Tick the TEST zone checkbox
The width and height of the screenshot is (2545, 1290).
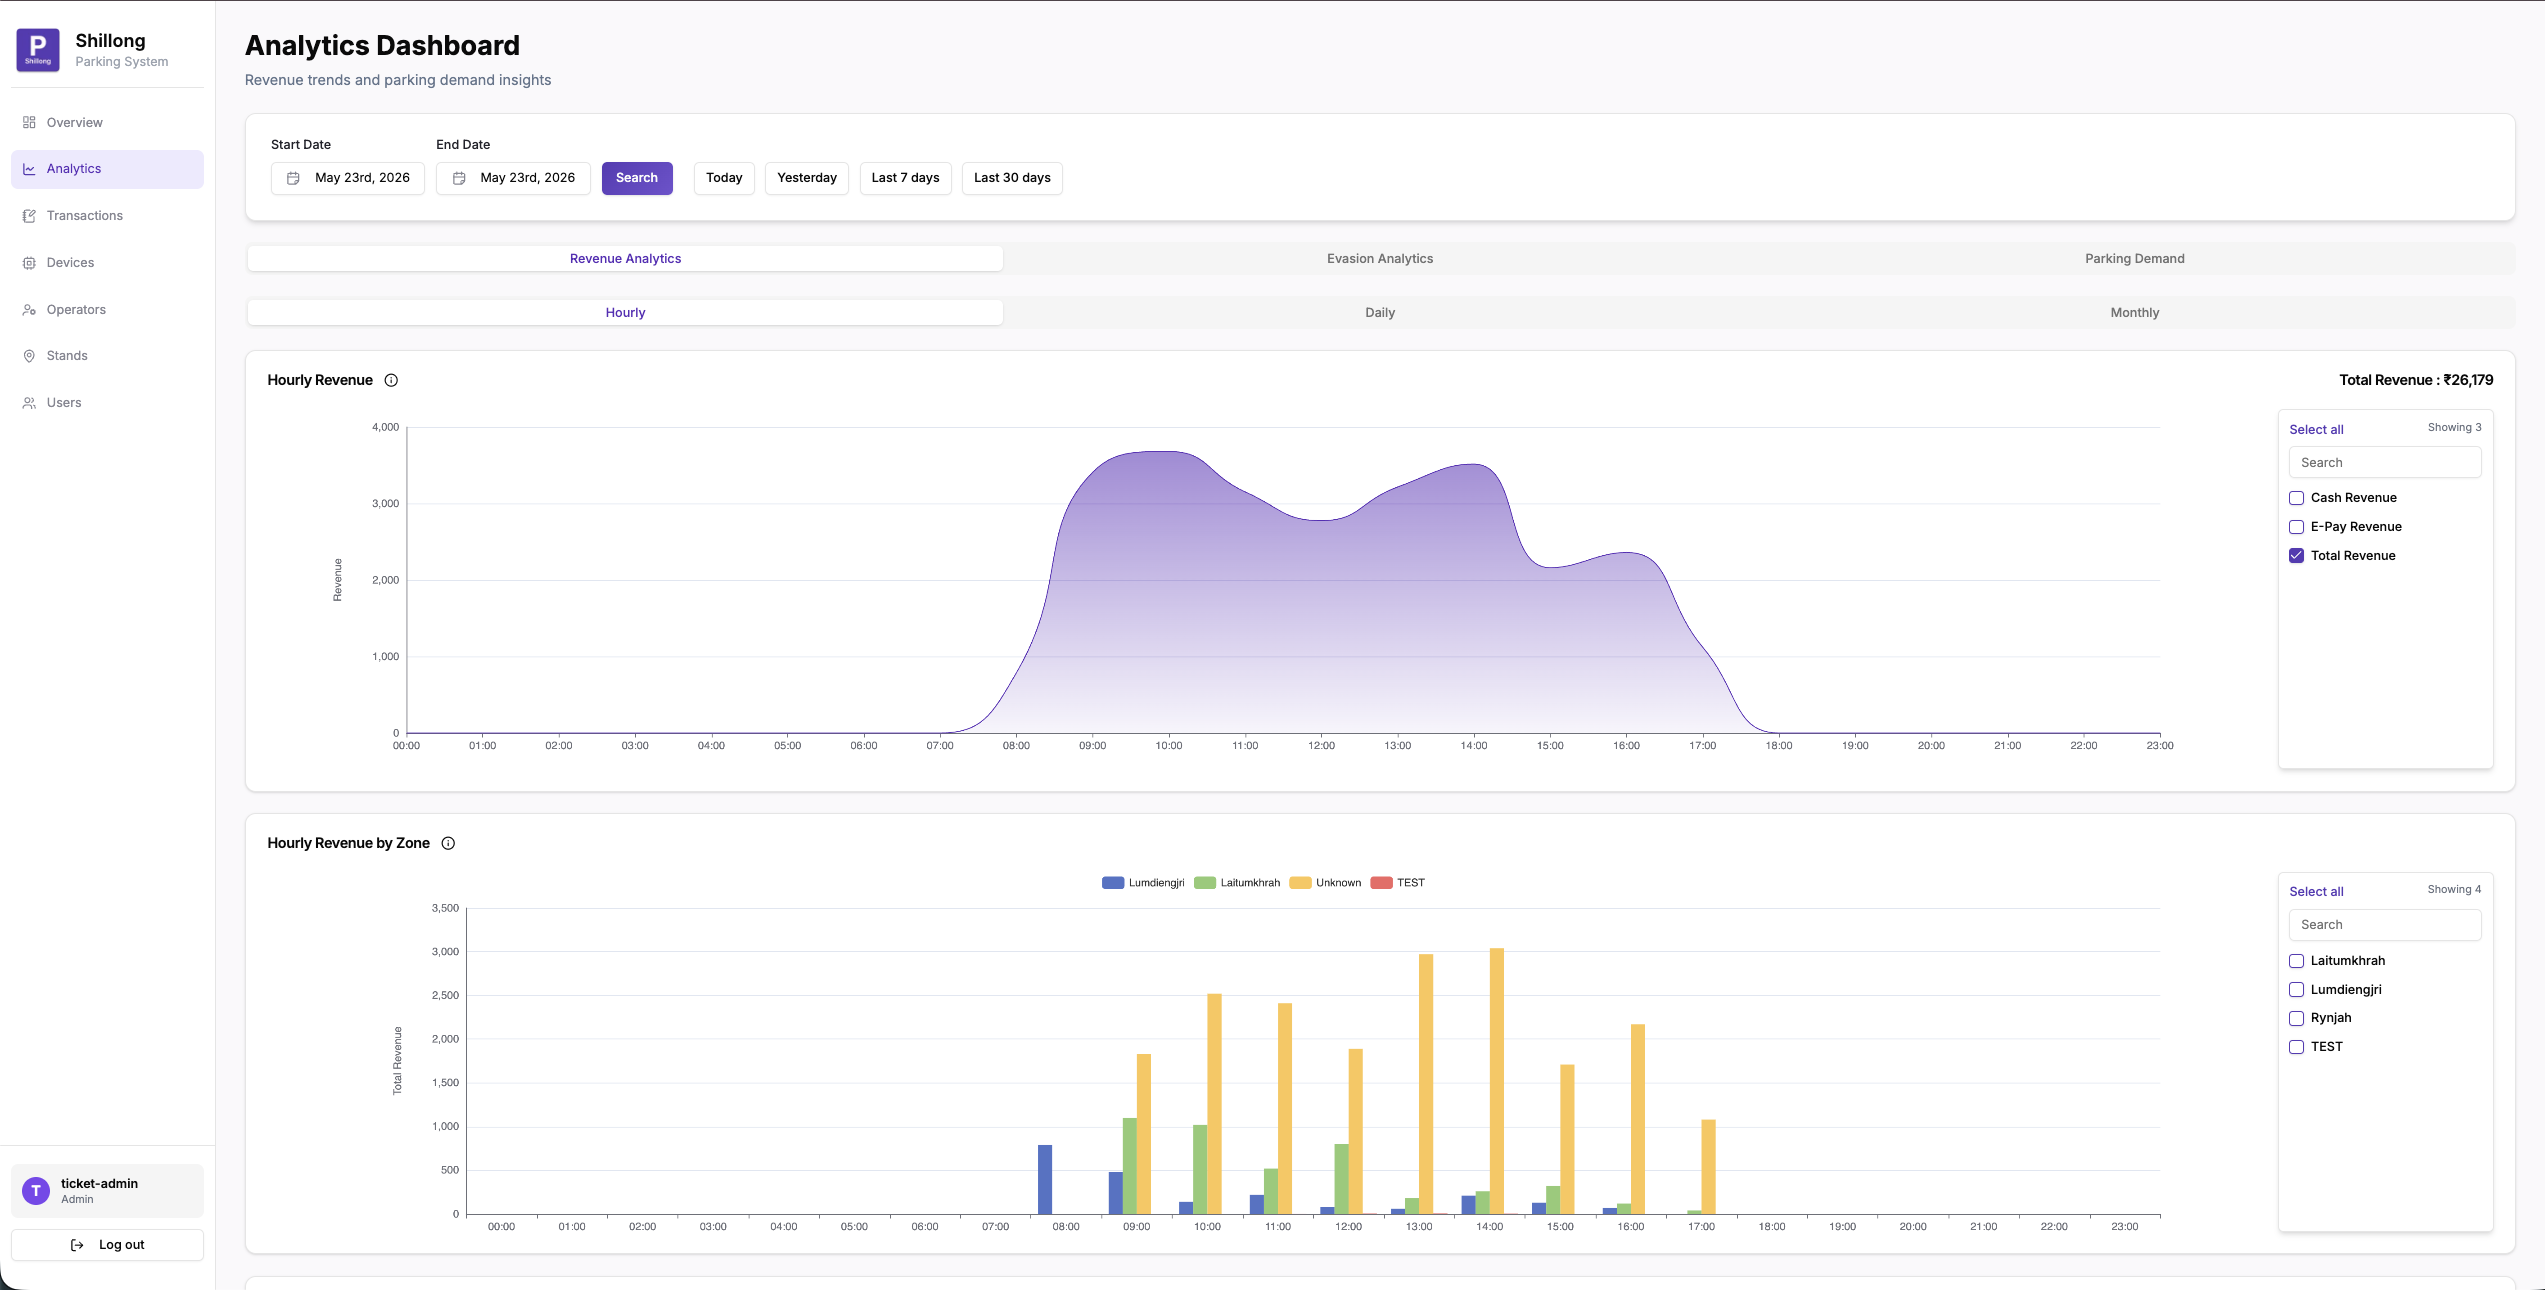click(x=2296, y=1047)
